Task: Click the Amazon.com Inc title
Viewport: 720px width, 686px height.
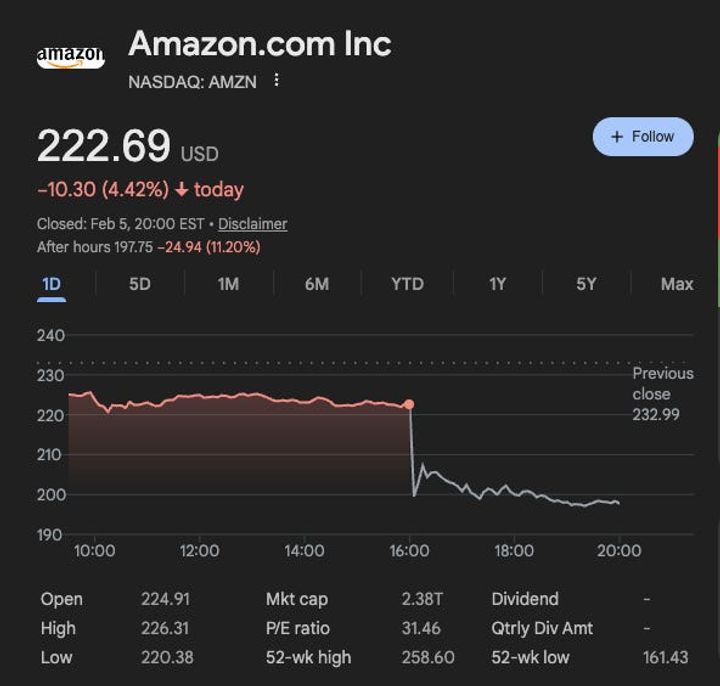Action: point(260,44)
